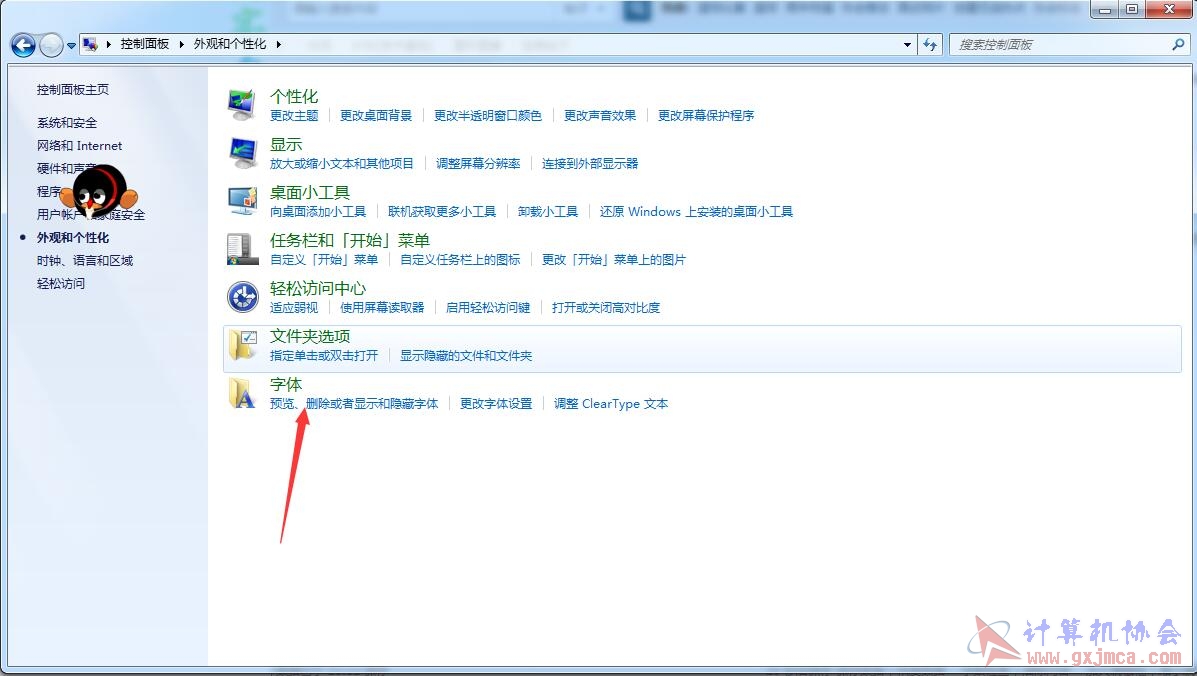Expand the arrow after 外观和个性化 breadcrumb
Viewport: 1197px width, 676px height.
[x=279, y=44]
